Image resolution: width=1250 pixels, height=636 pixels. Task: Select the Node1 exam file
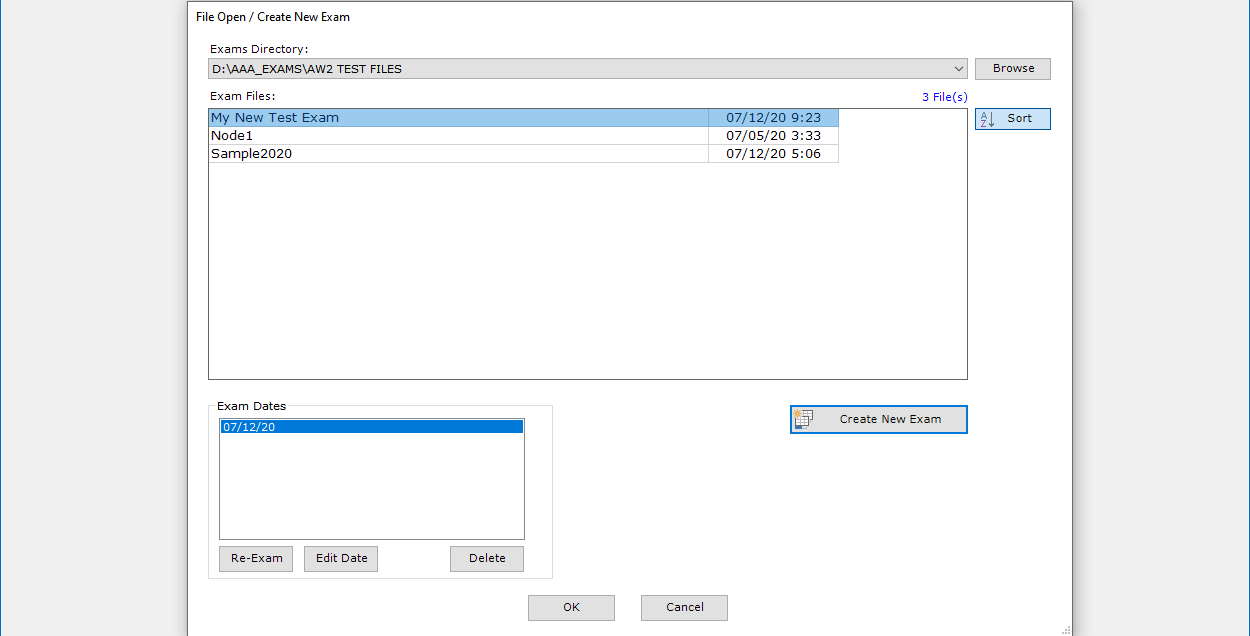pos(233,136)
